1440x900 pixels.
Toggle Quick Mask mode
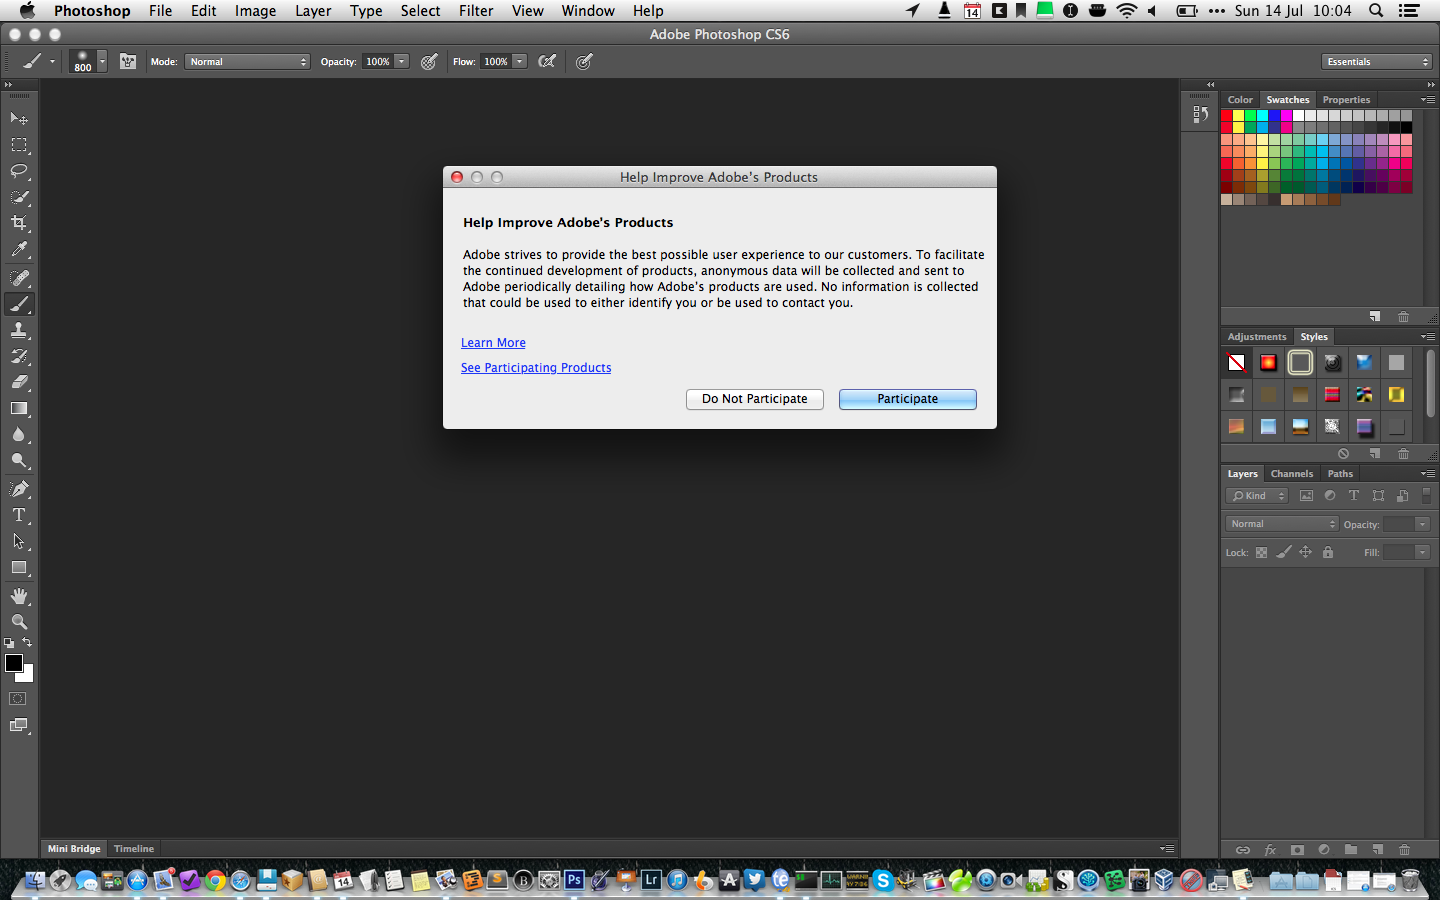tap(18, 699)
